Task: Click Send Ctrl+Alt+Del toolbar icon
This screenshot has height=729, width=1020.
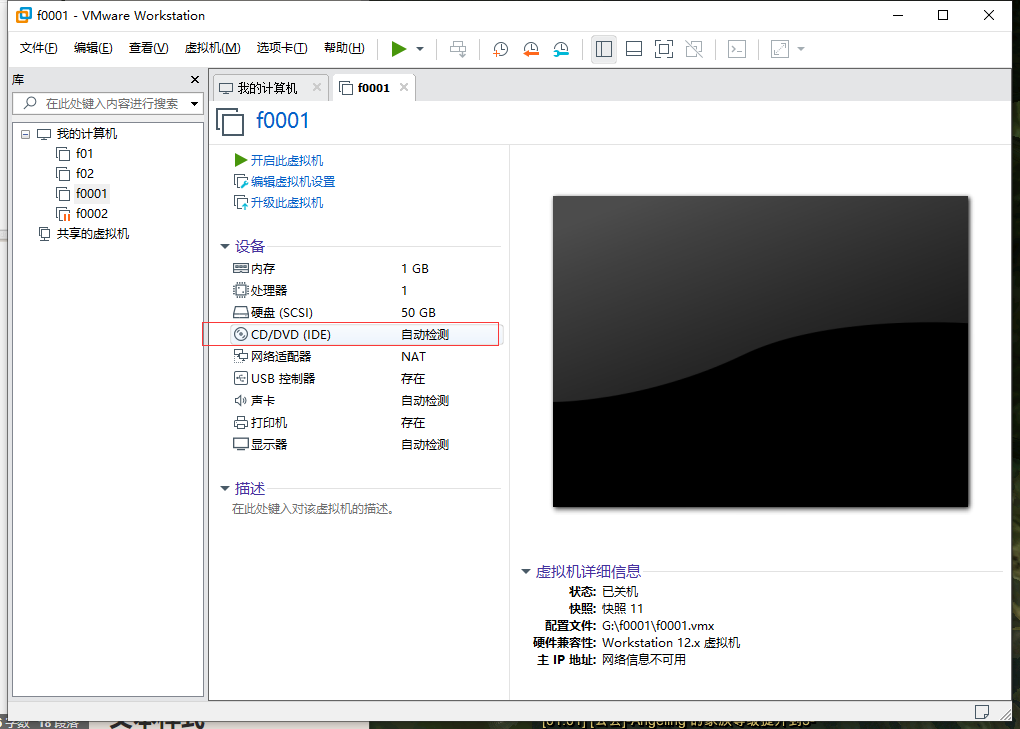Action: tap(458, 49)
